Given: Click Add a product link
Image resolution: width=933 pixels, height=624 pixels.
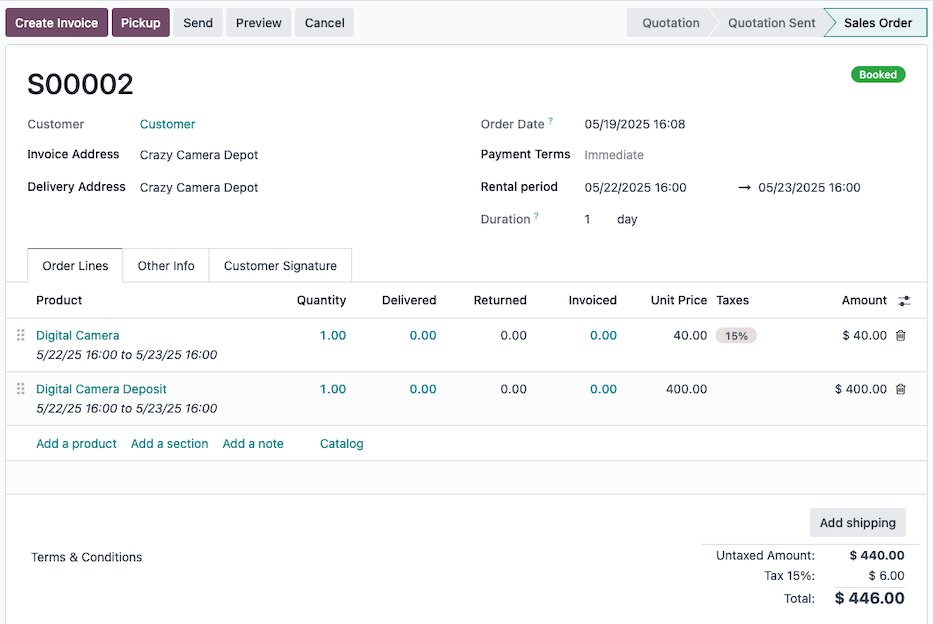Looking at the screenshot, I should pos(76,444).
